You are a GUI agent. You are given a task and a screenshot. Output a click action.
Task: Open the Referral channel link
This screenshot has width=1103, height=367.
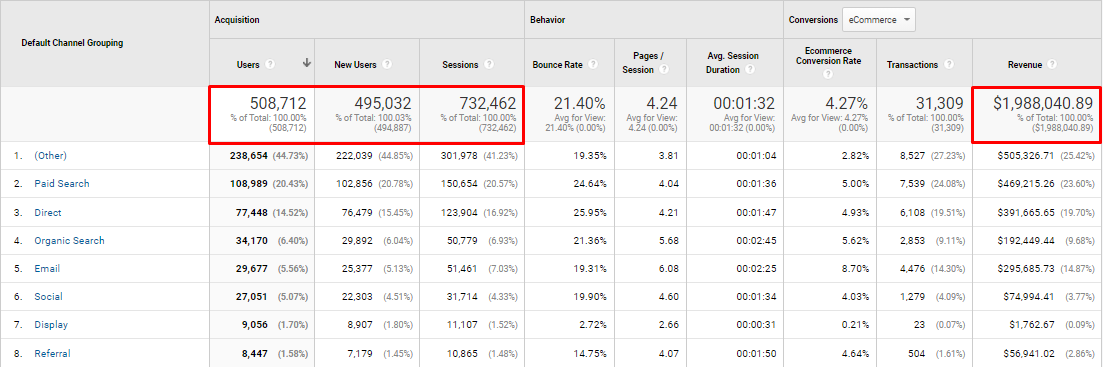pyautogui.click(x=53, y=353)
